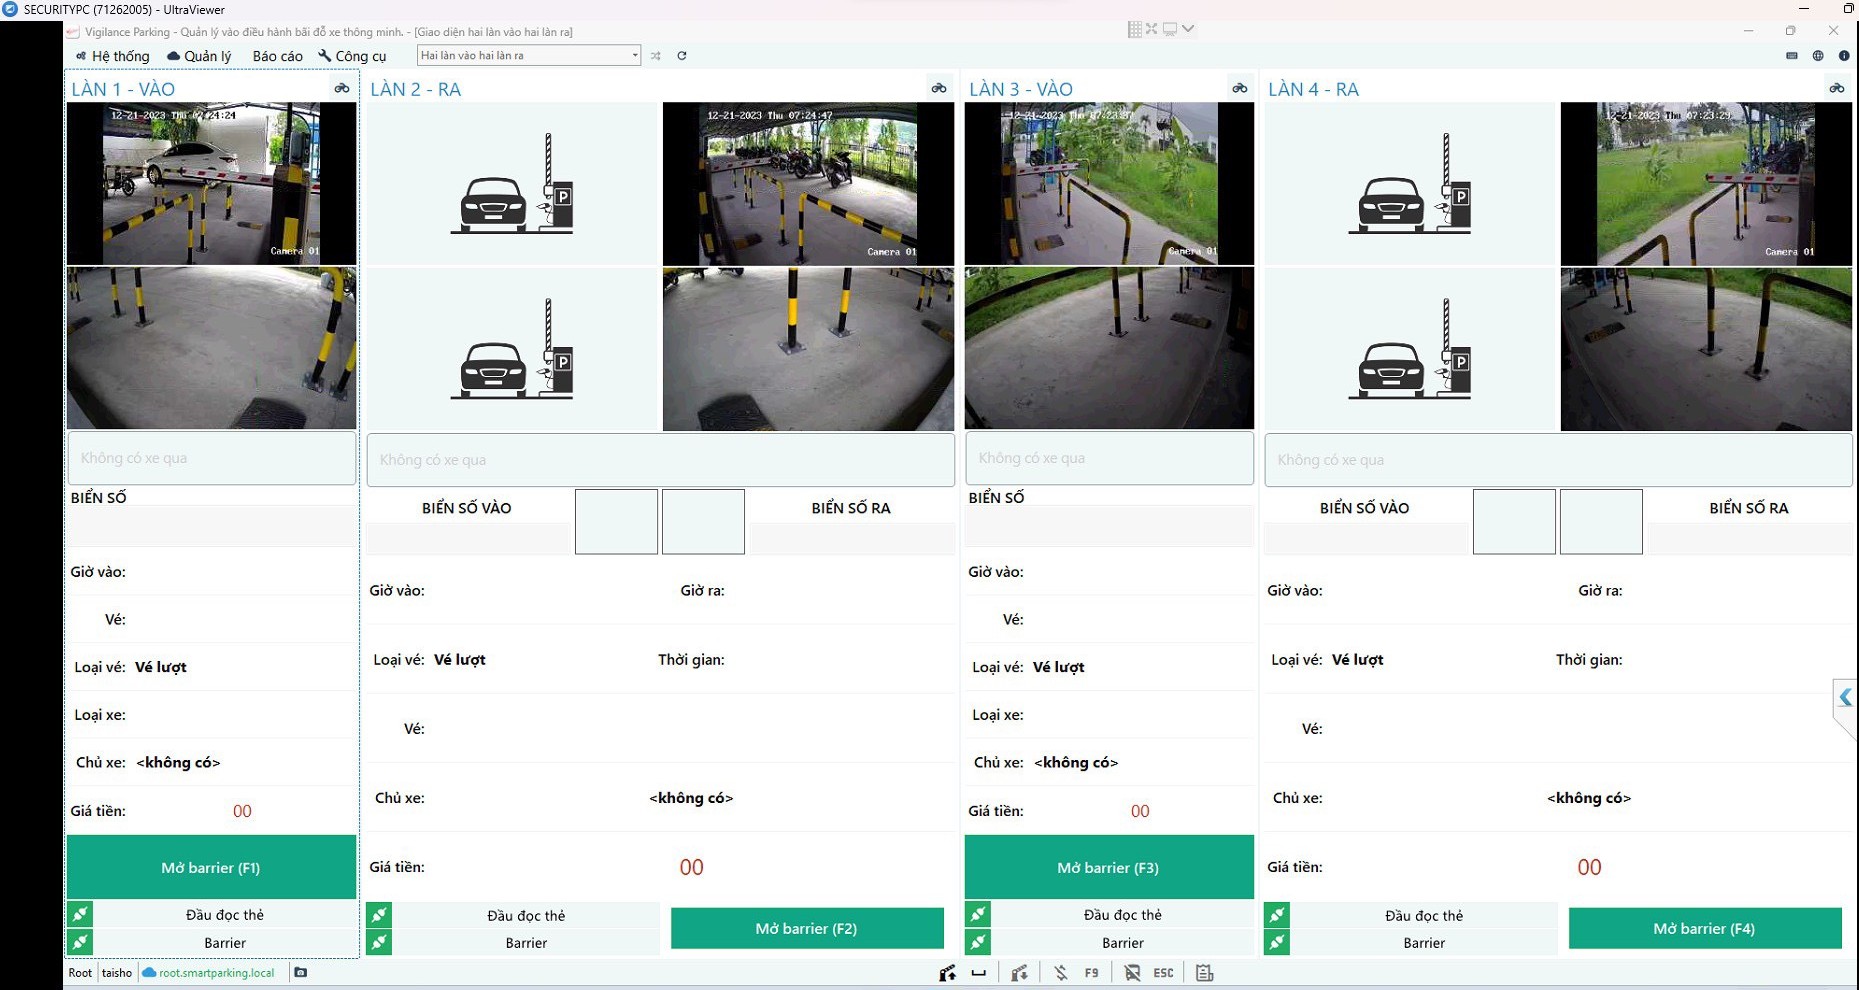Open the Báo cáo menu
Viewport: 1859px width, 990px height.
[x=277, y=56]
